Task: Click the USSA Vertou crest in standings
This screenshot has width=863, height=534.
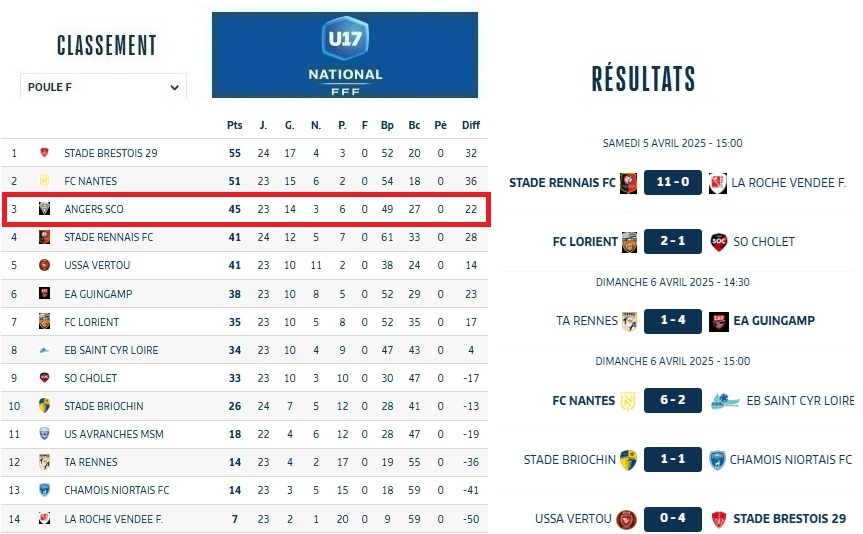Action: 45,265
